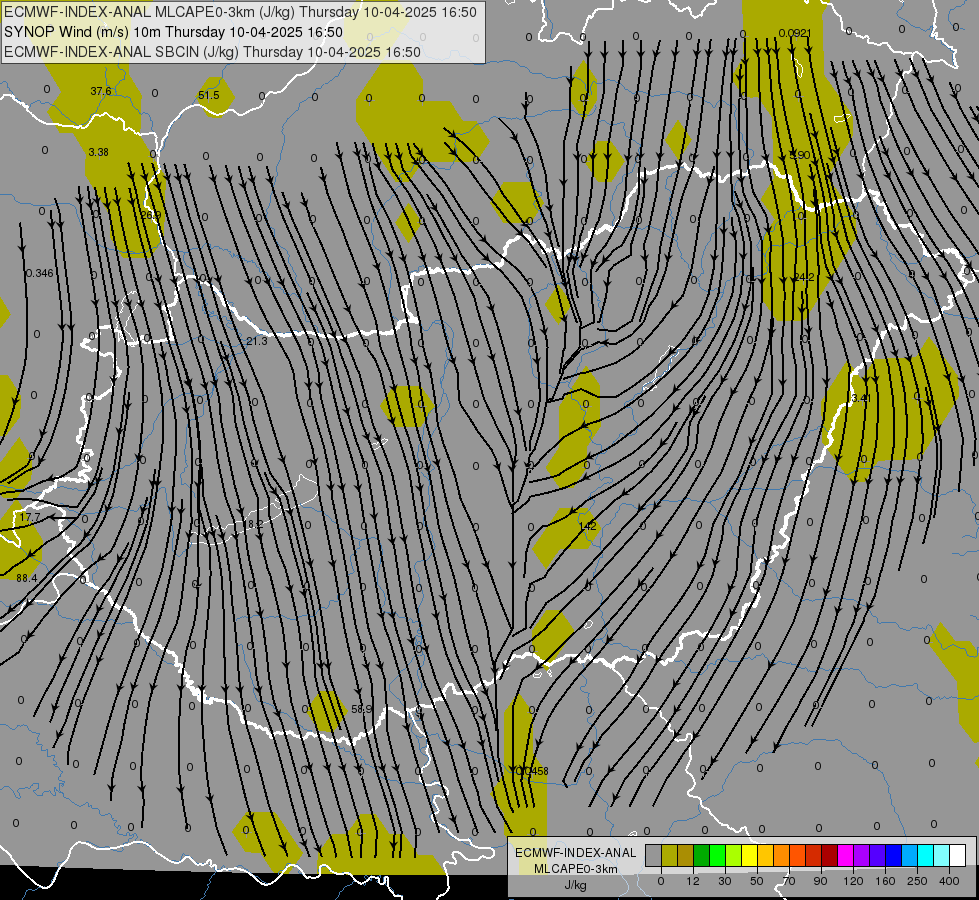The height and width of the screenshot is (900, 979).
Task: Click the 58.9 value on the map
Action: [x=362, y=710]
